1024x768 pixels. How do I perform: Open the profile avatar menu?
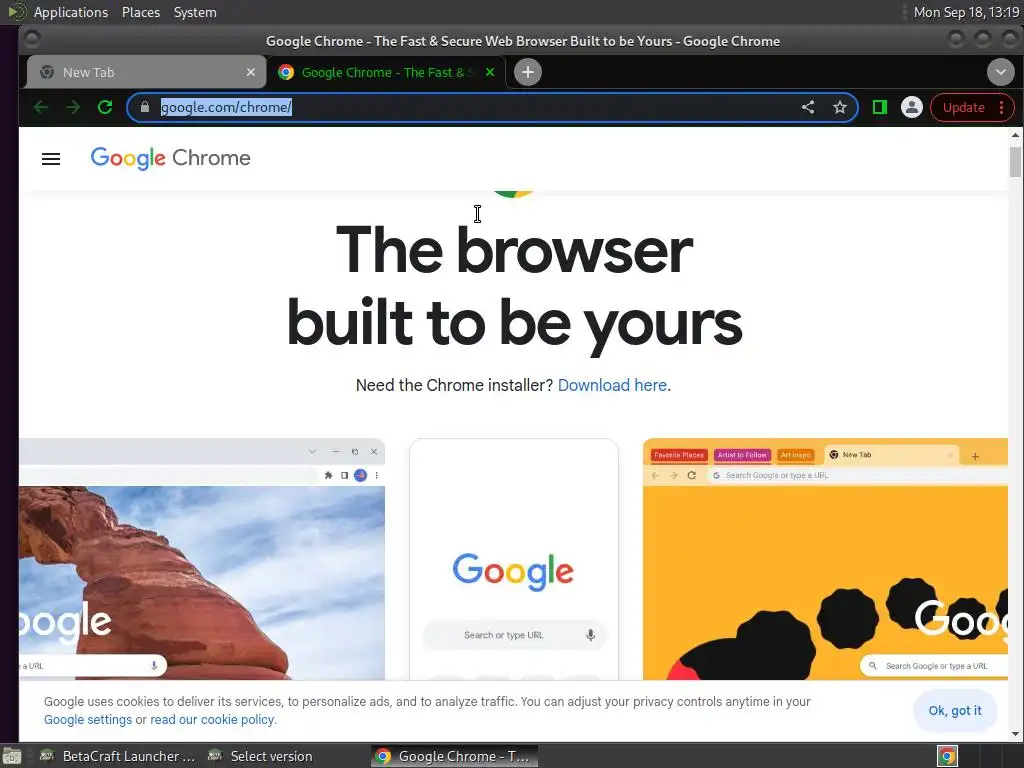tap(912, 107)
